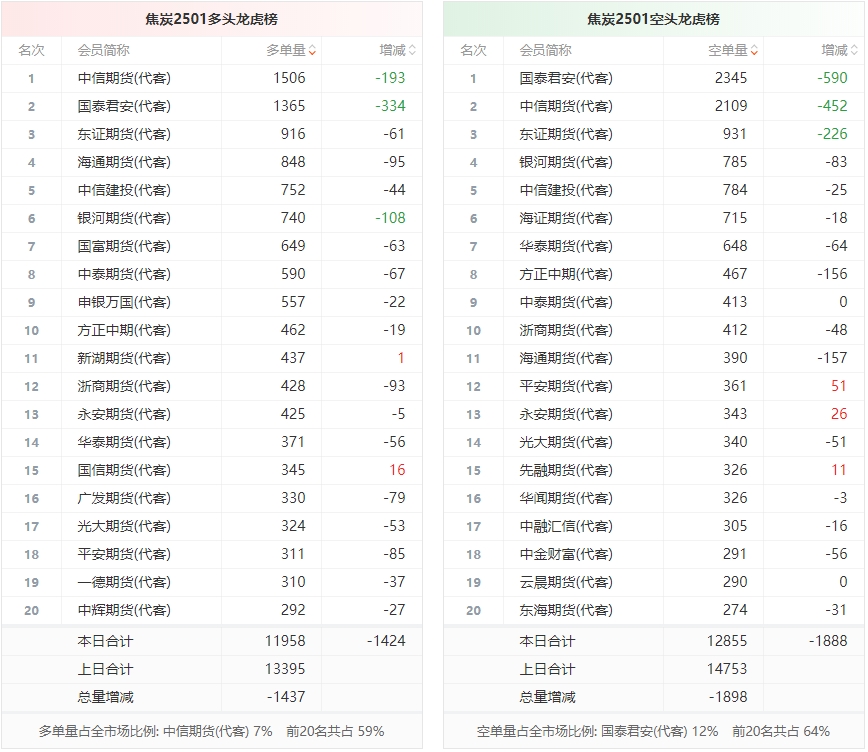This screenshot has width=868, height=752.
Task: Click 中金财富(代客) in 空头 table
Action: coord(566,554)
